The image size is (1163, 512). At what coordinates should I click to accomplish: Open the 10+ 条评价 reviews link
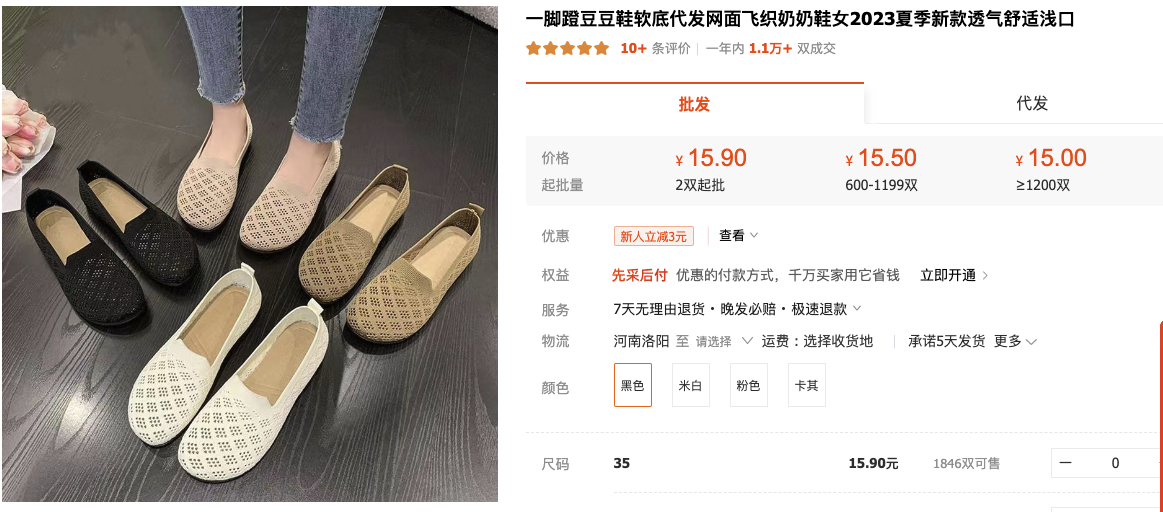click(656, 48)
